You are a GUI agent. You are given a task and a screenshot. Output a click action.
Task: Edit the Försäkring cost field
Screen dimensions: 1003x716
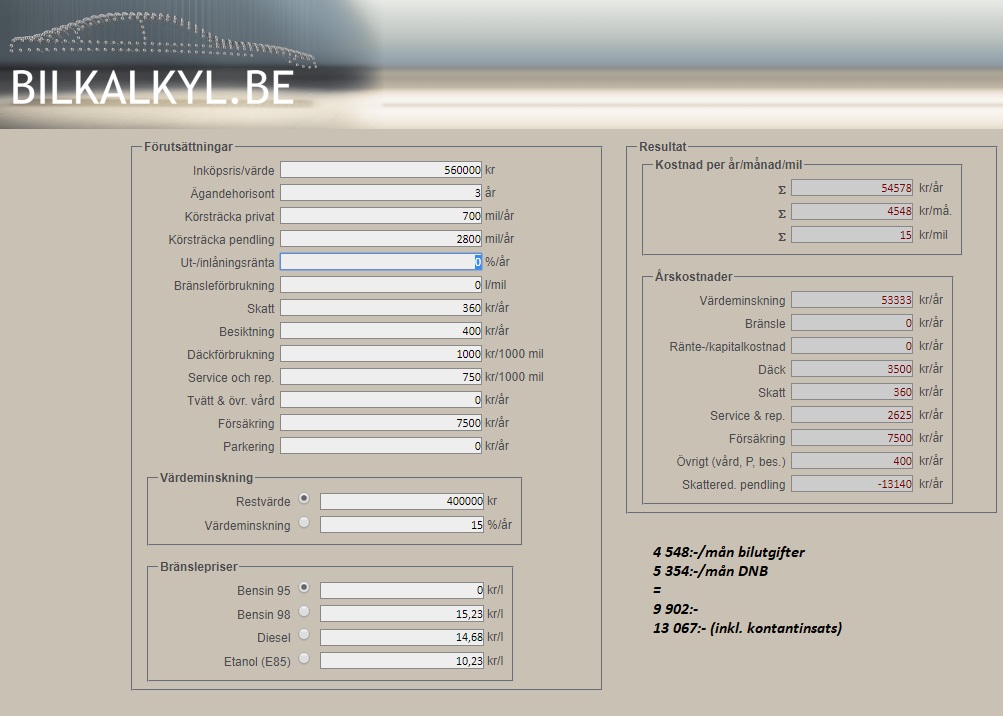(381, 423)
